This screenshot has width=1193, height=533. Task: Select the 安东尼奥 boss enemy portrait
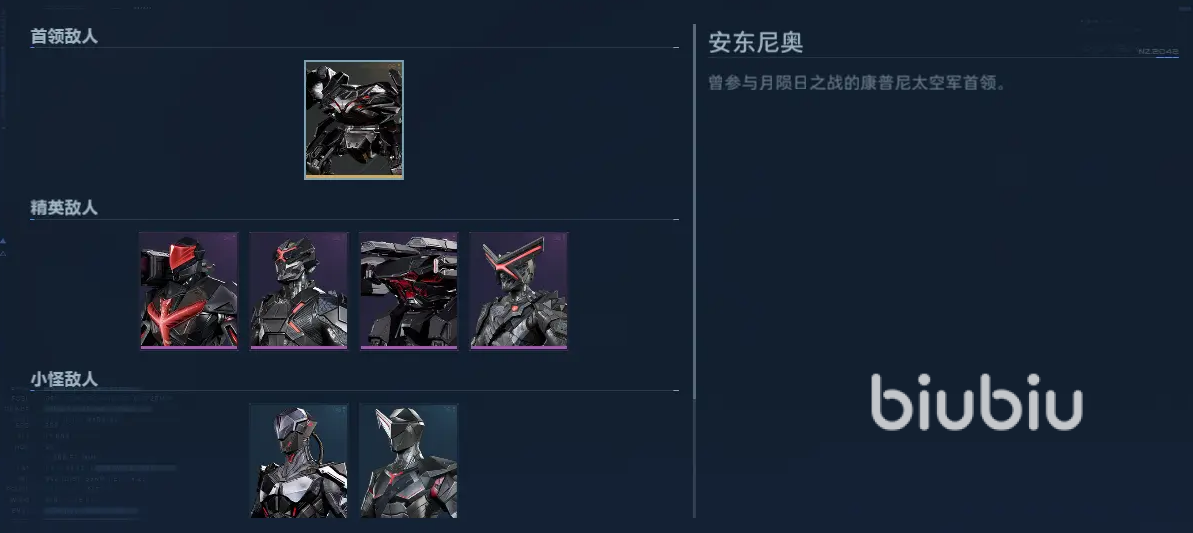point(354,120)
